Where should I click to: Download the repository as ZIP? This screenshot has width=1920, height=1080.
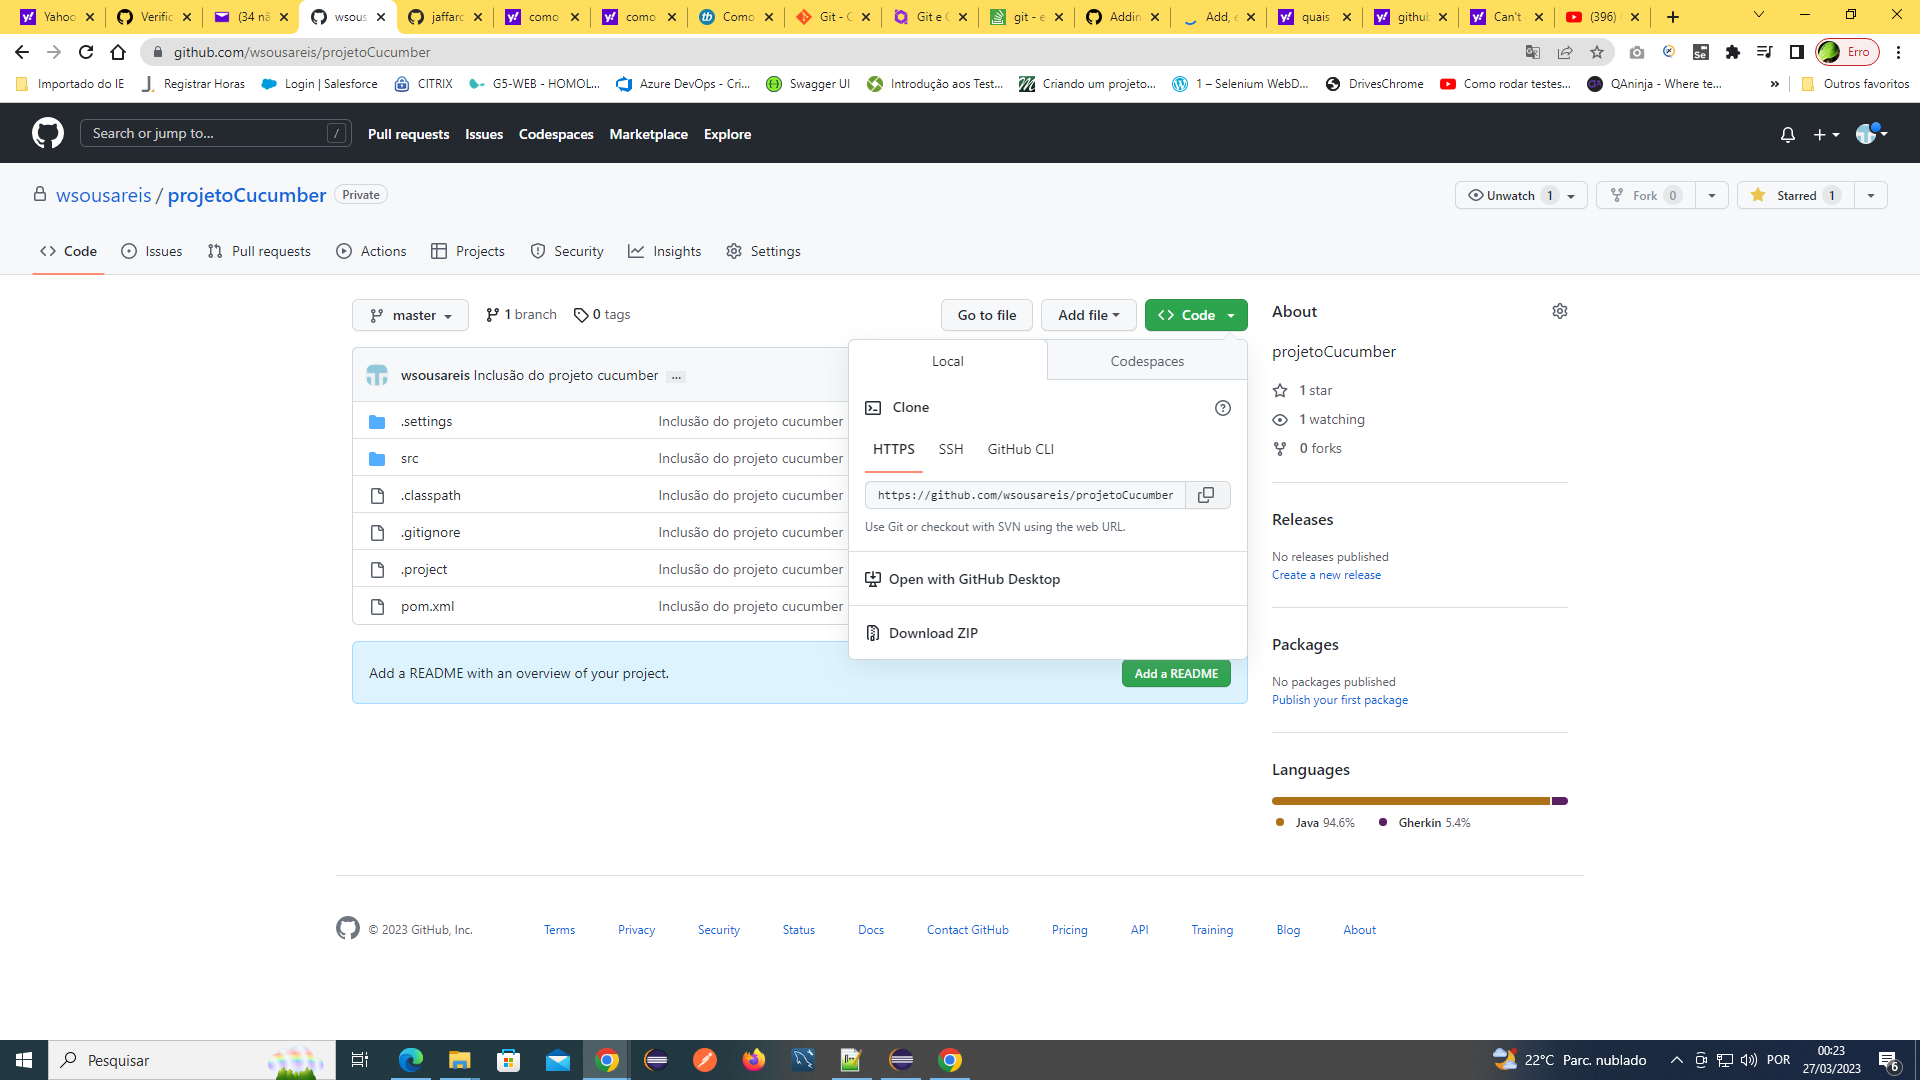coord(933,632)
